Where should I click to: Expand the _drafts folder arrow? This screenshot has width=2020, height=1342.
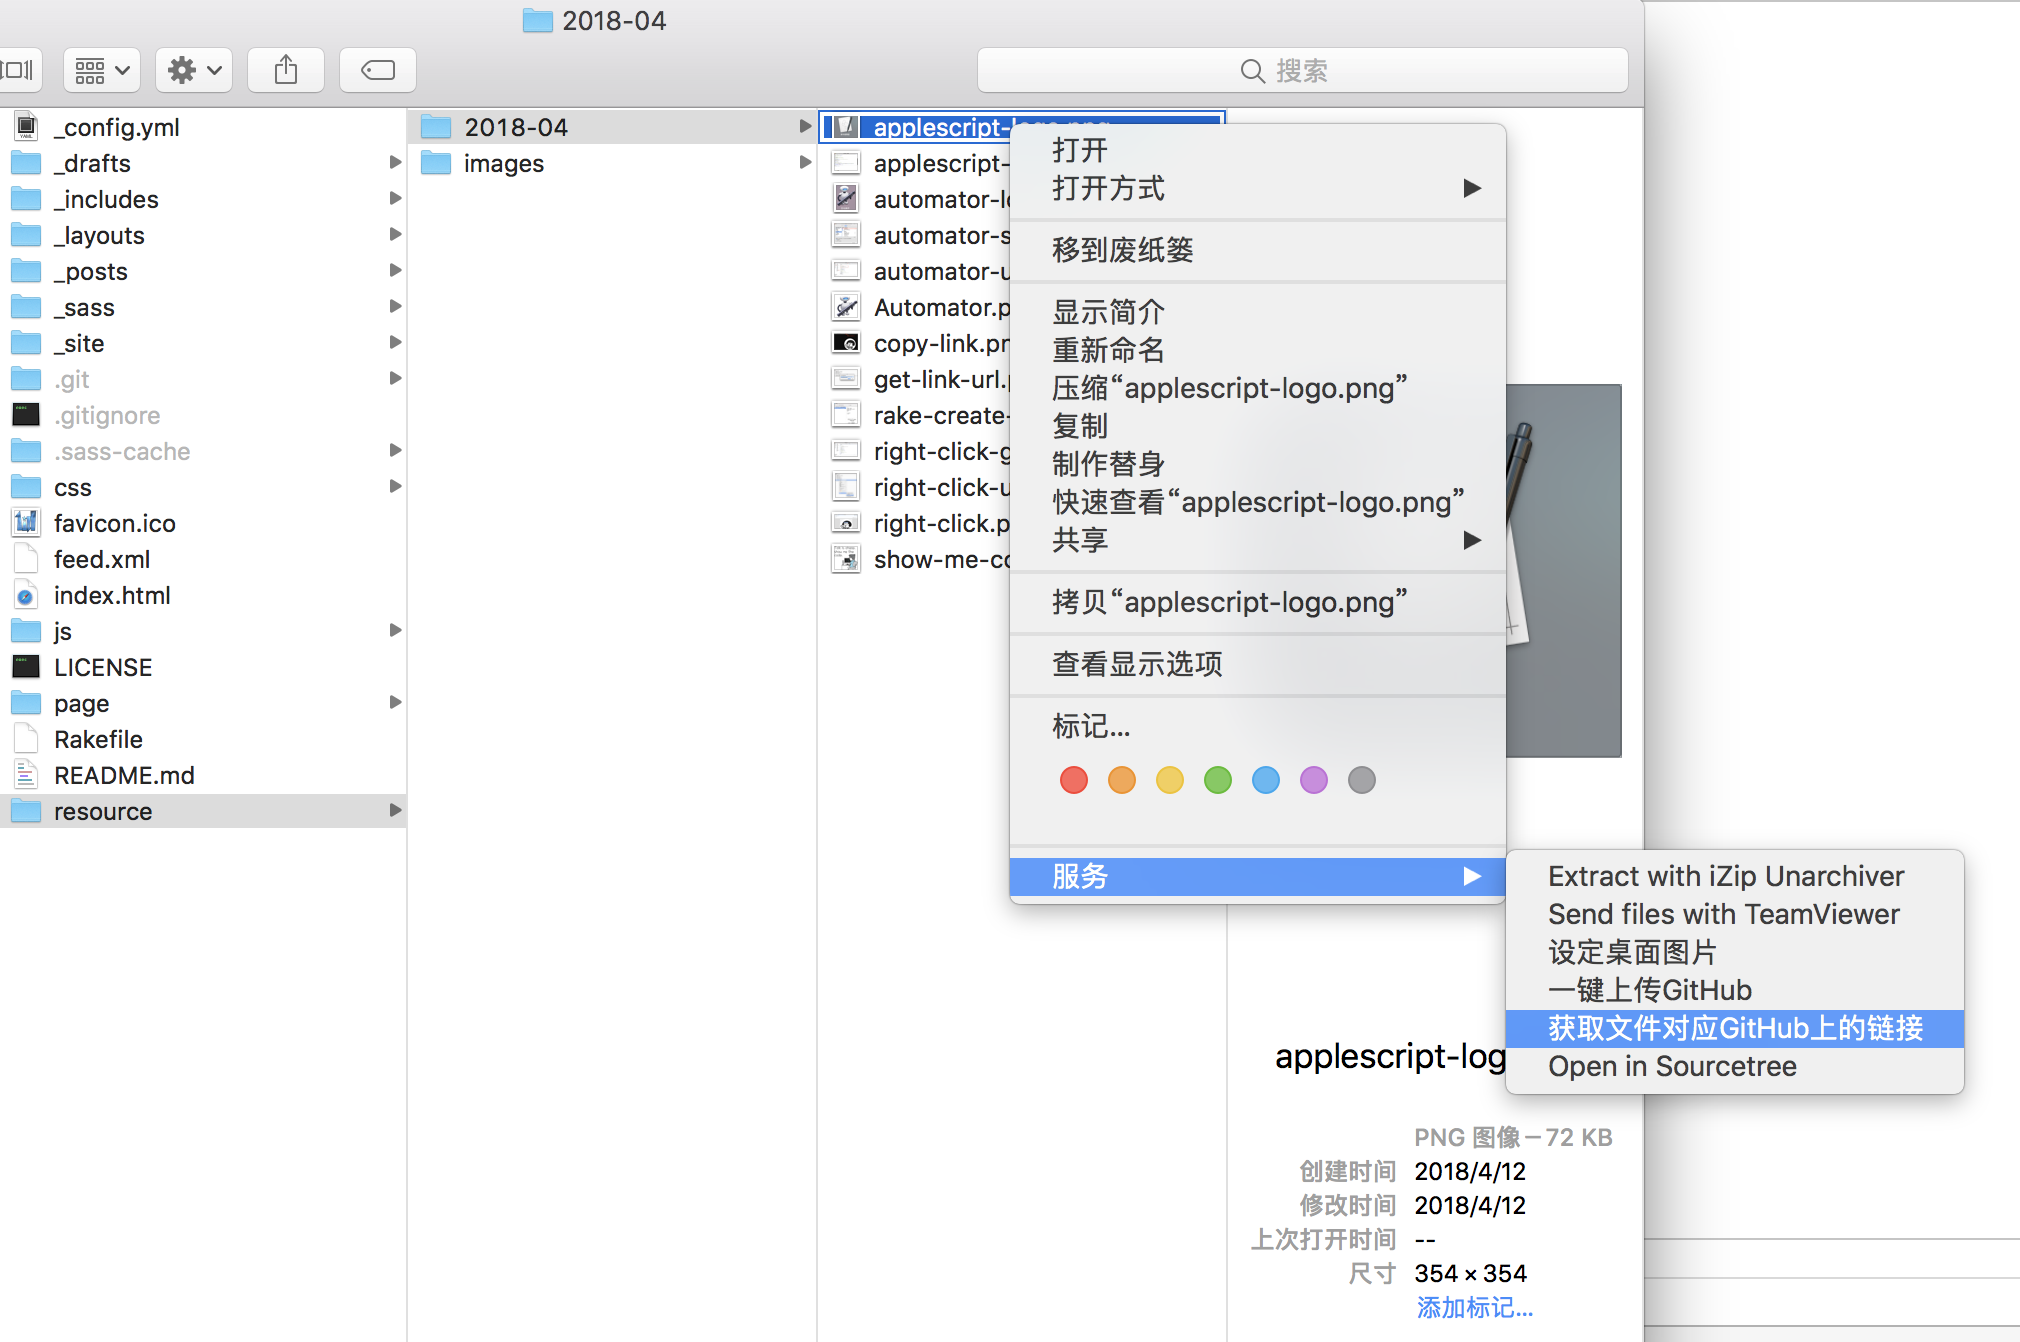[x=395, y=163]
